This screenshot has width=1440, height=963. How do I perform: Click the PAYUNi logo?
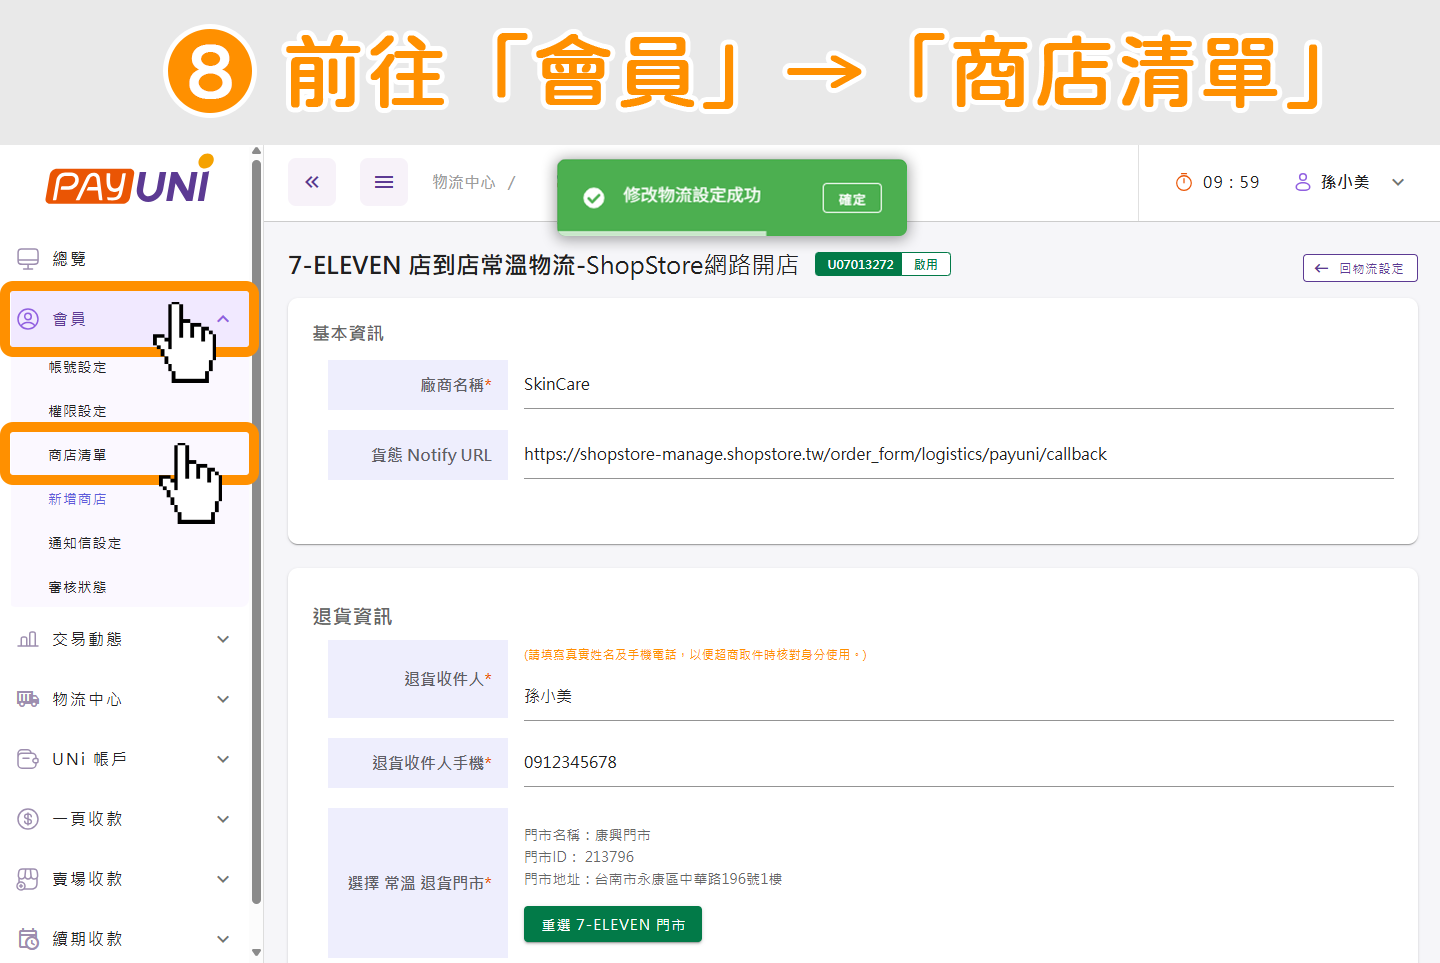click(130, 181)
